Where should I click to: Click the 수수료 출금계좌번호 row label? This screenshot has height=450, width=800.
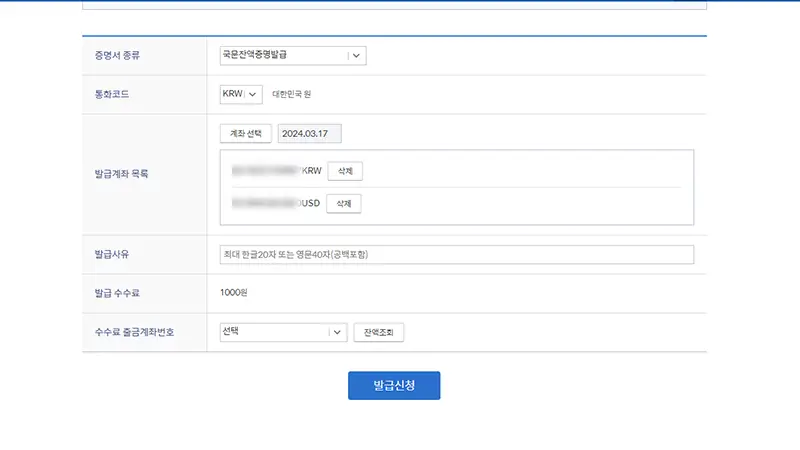134,332
